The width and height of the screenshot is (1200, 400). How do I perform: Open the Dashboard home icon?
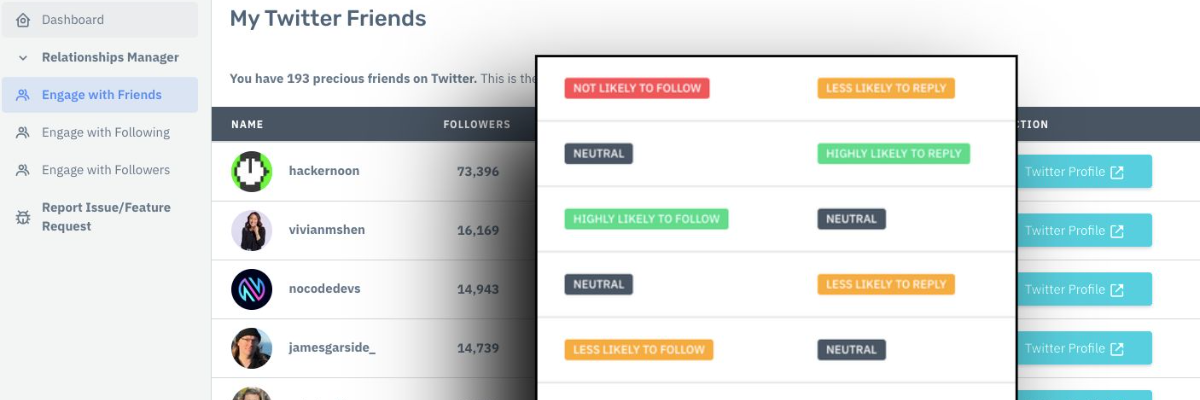(23, 20)
